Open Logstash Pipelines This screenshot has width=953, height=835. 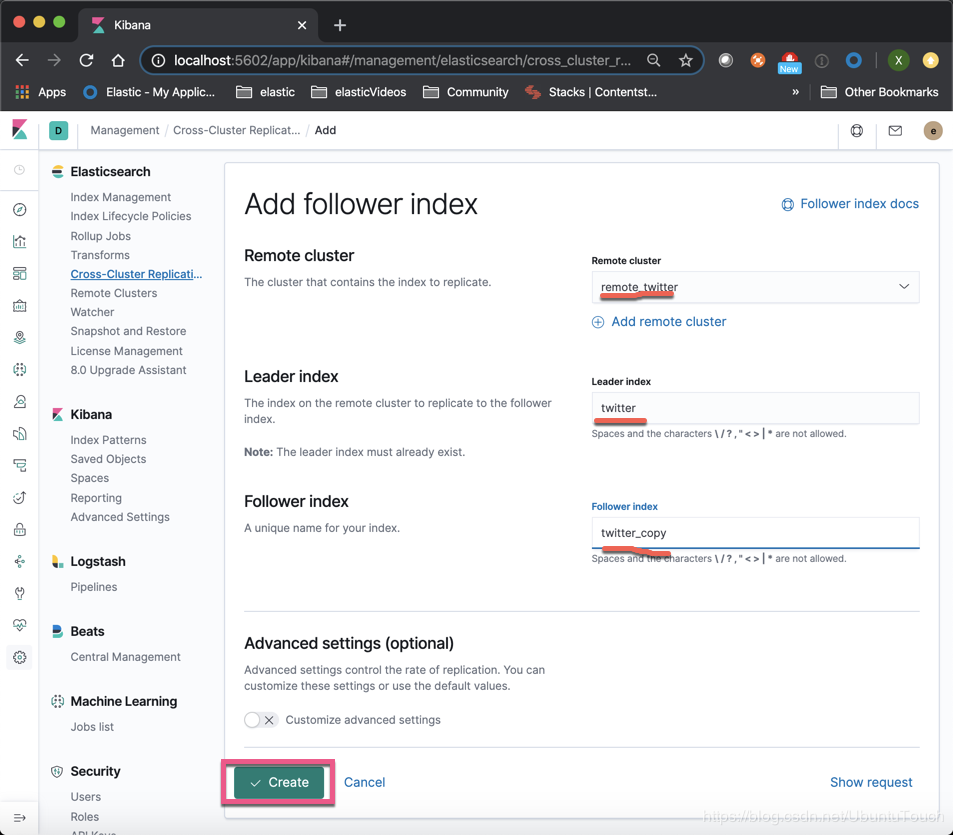tap(94, 587)
